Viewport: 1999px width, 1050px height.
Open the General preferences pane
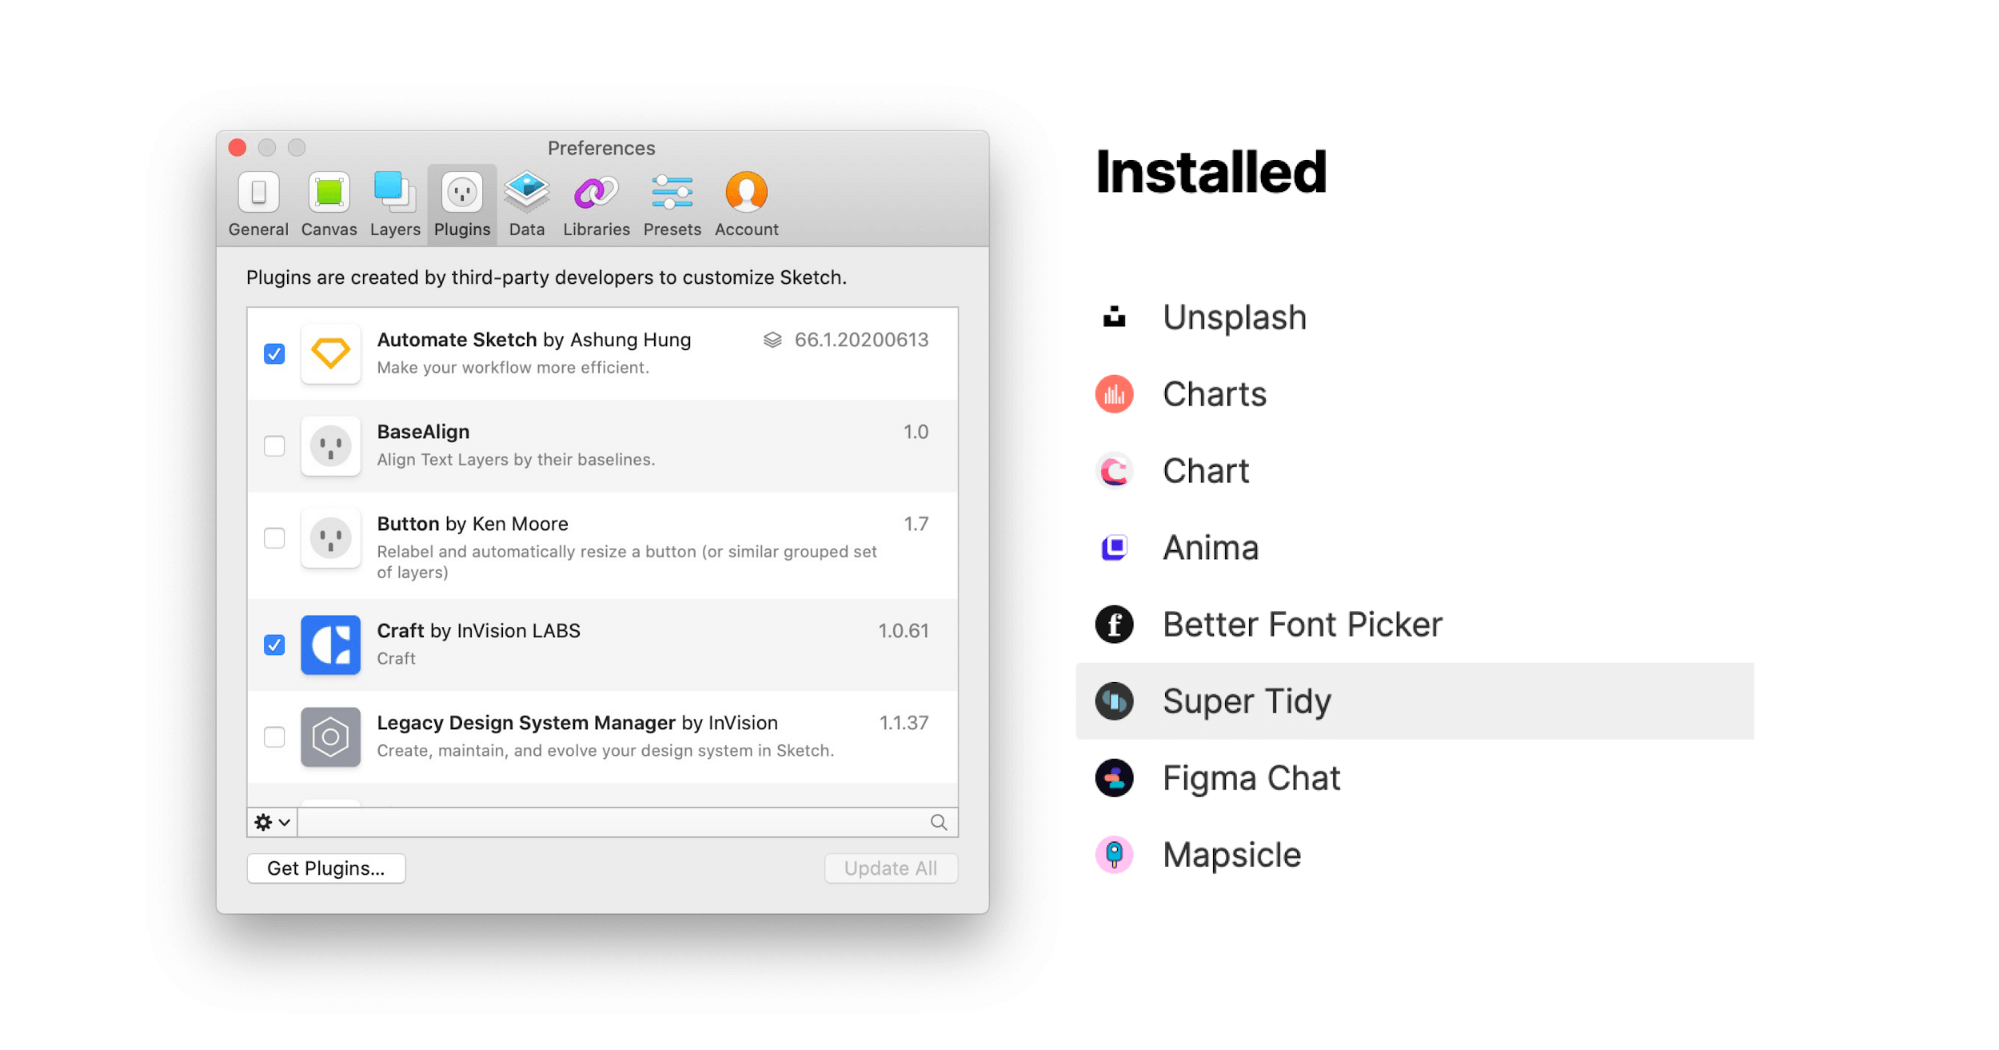coord(258,204)
